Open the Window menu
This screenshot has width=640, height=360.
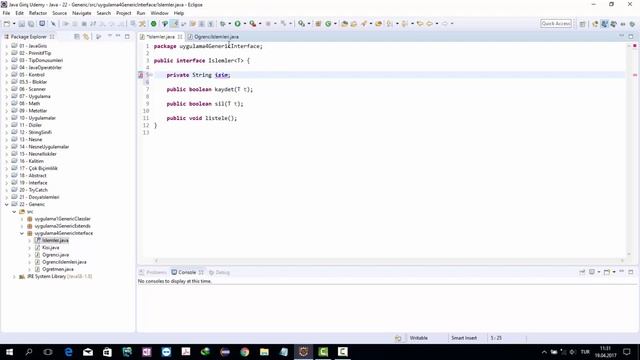click(159, 13)
